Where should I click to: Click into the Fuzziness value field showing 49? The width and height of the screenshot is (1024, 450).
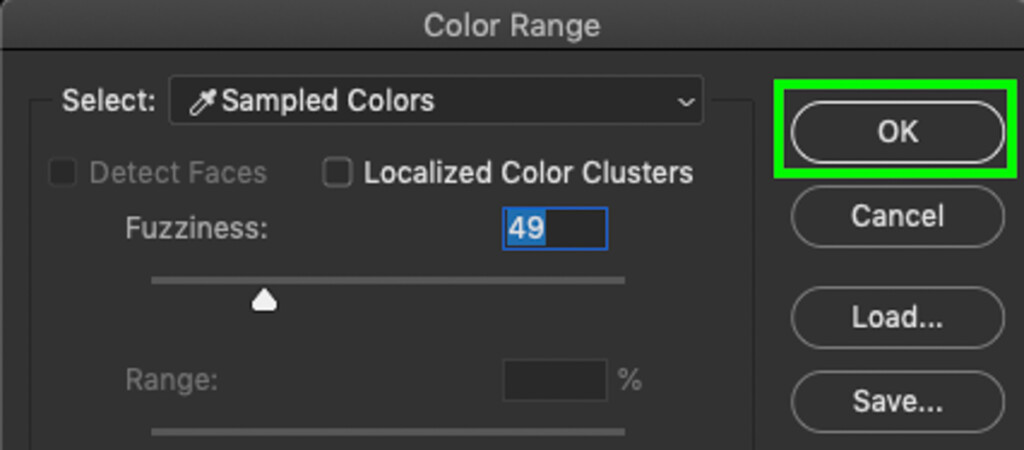pyautogui.click(x=555, y=229)
